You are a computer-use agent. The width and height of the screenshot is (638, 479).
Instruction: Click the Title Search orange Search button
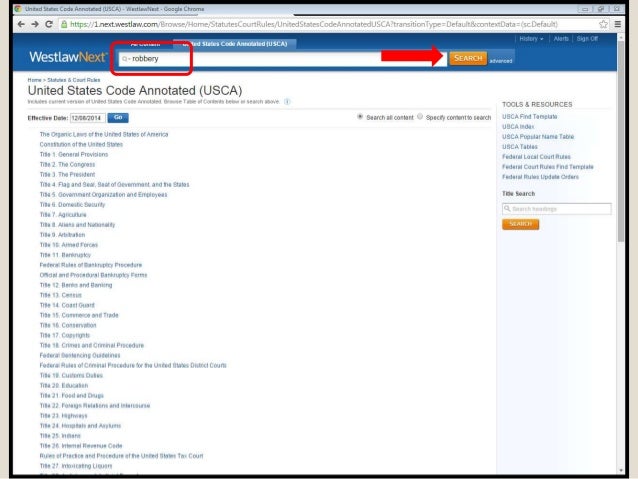pos(520,224)
